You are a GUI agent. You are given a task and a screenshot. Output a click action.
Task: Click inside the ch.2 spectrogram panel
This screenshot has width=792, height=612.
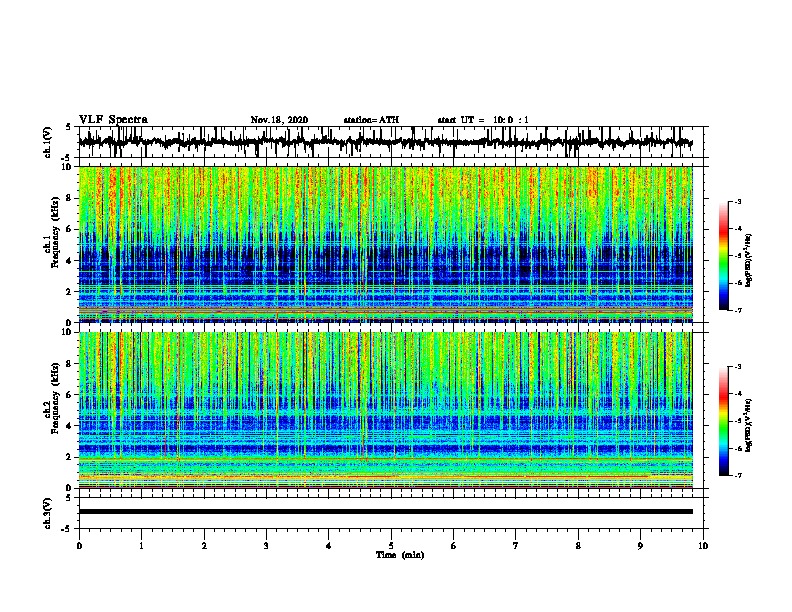point(385,410)
